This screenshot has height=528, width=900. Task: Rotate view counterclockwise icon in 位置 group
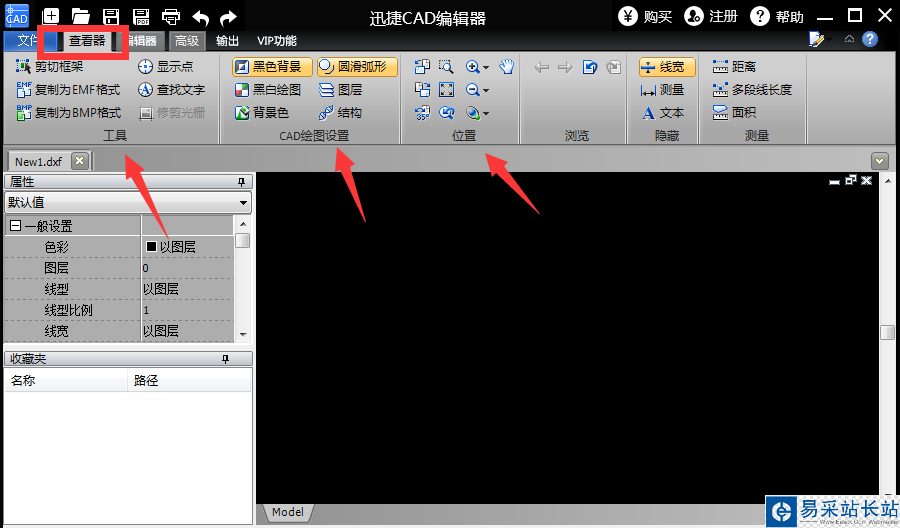point(422,67)
